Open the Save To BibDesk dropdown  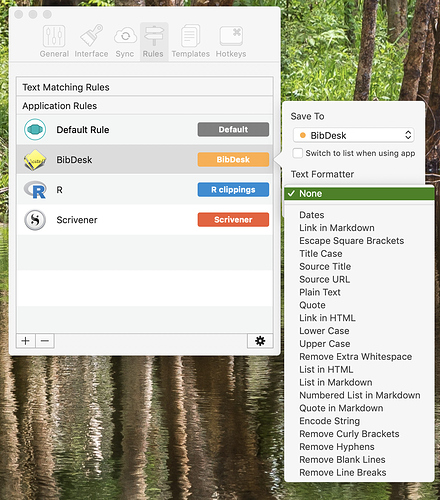(x=354, y=135)
